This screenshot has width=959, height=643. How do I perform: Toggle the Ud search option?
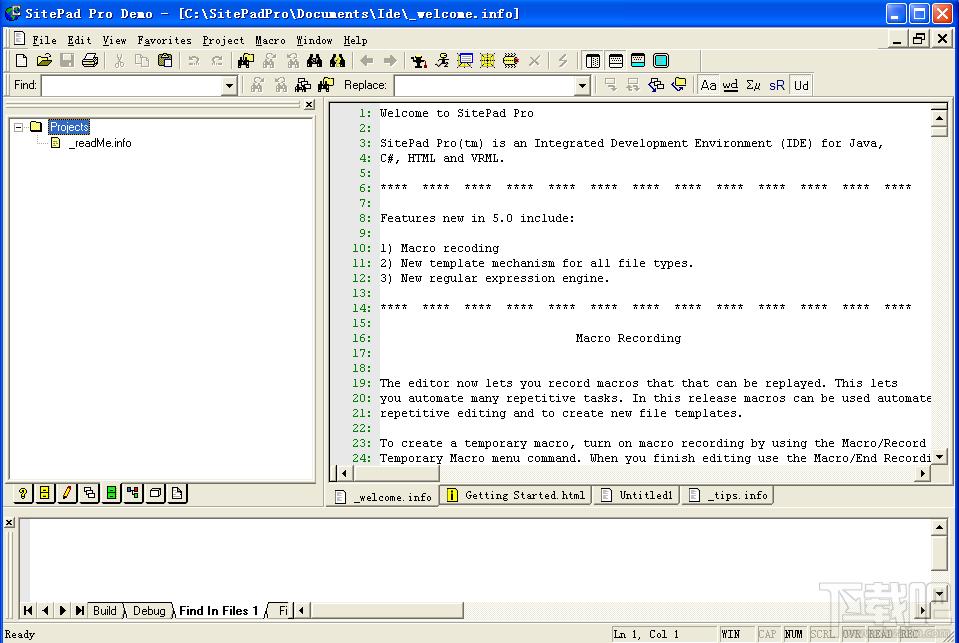tap(801, 85)
